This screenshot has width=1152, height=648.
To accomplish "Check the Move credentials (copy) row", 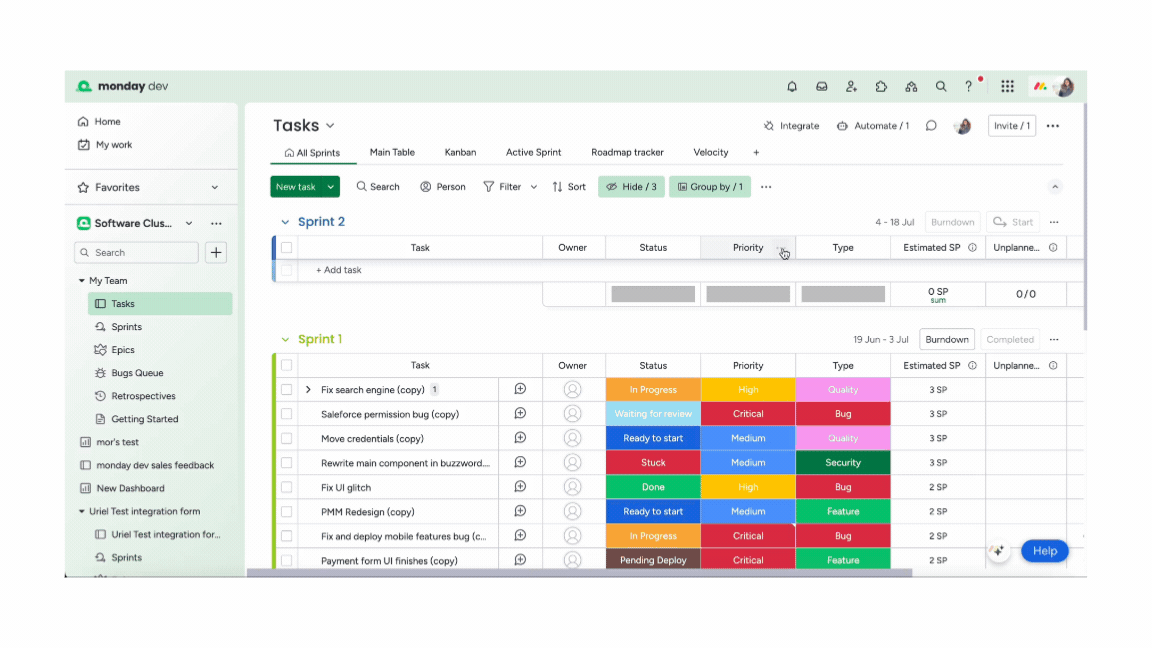I will pos(287,439).
